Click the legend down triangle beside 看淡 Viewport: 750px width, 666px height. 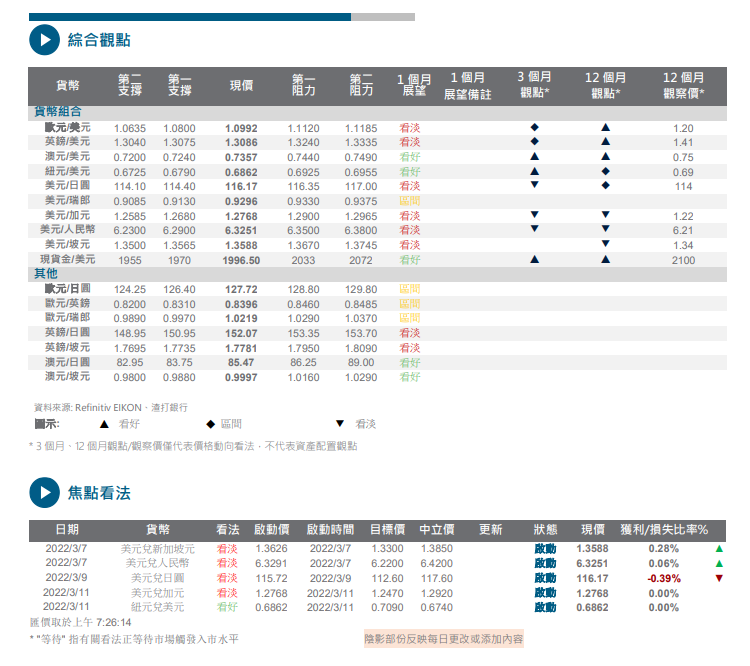(340, 423)
